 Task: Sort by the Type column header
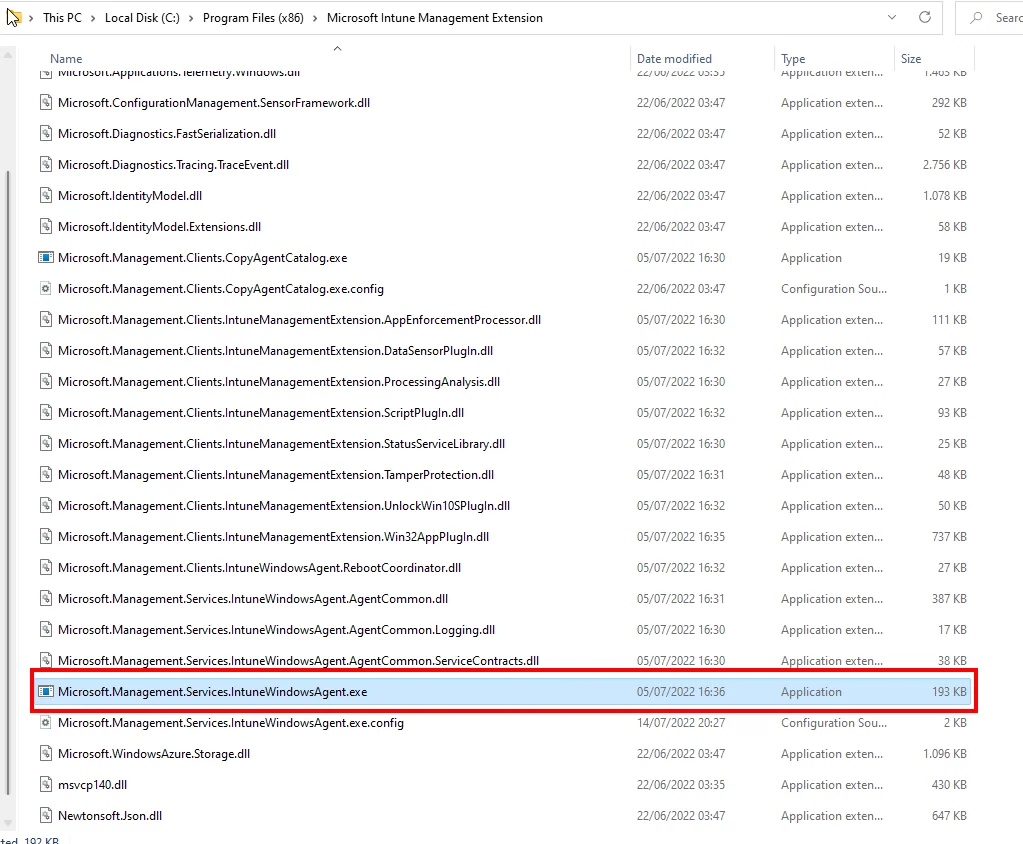(793, 59)
